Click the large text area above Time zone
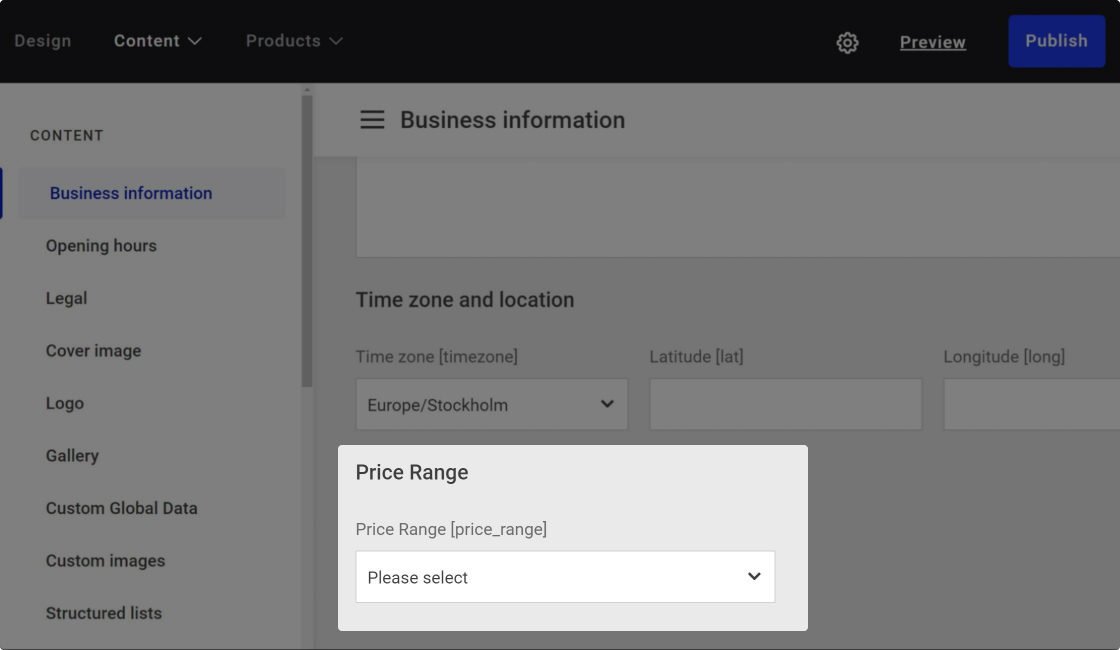The image size is (1120, 650). (738, 207)
